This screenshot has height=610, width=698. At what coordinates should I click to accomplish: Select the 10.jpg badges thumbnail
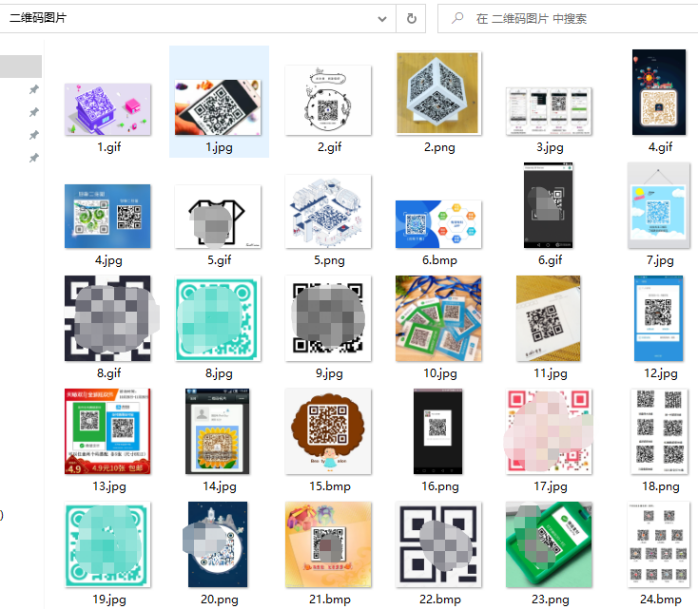tap(439, 318)
